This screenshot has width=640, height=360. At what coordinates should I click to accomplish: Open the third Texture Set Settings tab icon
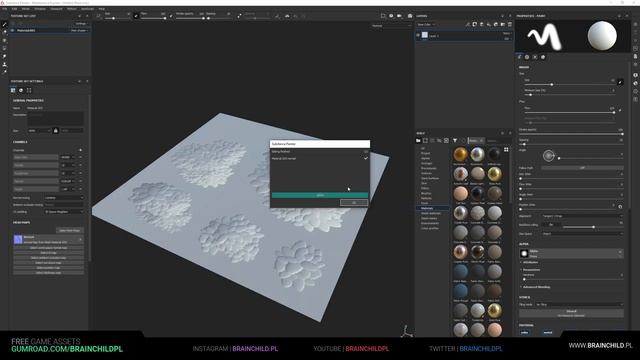tap(29, 90)
